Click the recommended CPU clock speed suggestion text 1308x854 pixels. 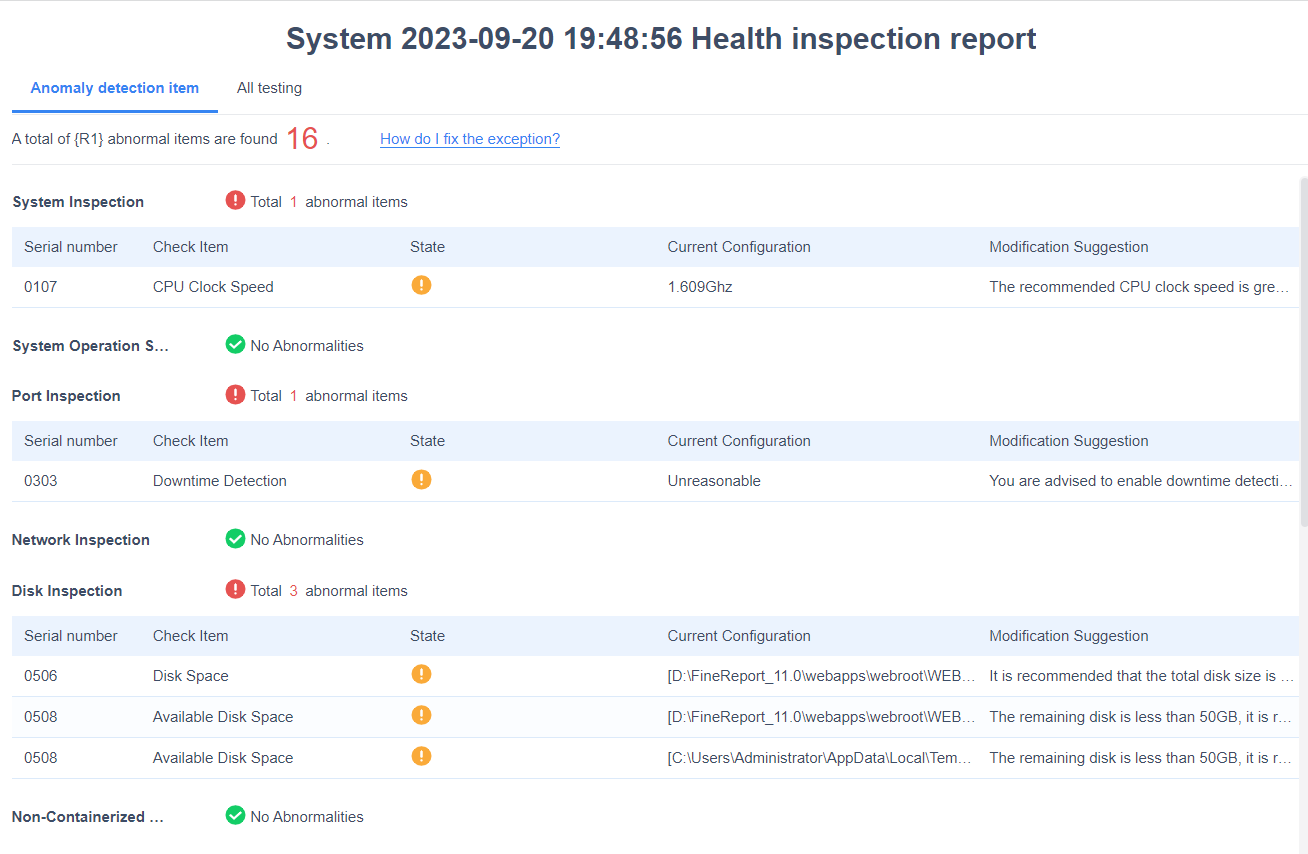point(1139,287)
